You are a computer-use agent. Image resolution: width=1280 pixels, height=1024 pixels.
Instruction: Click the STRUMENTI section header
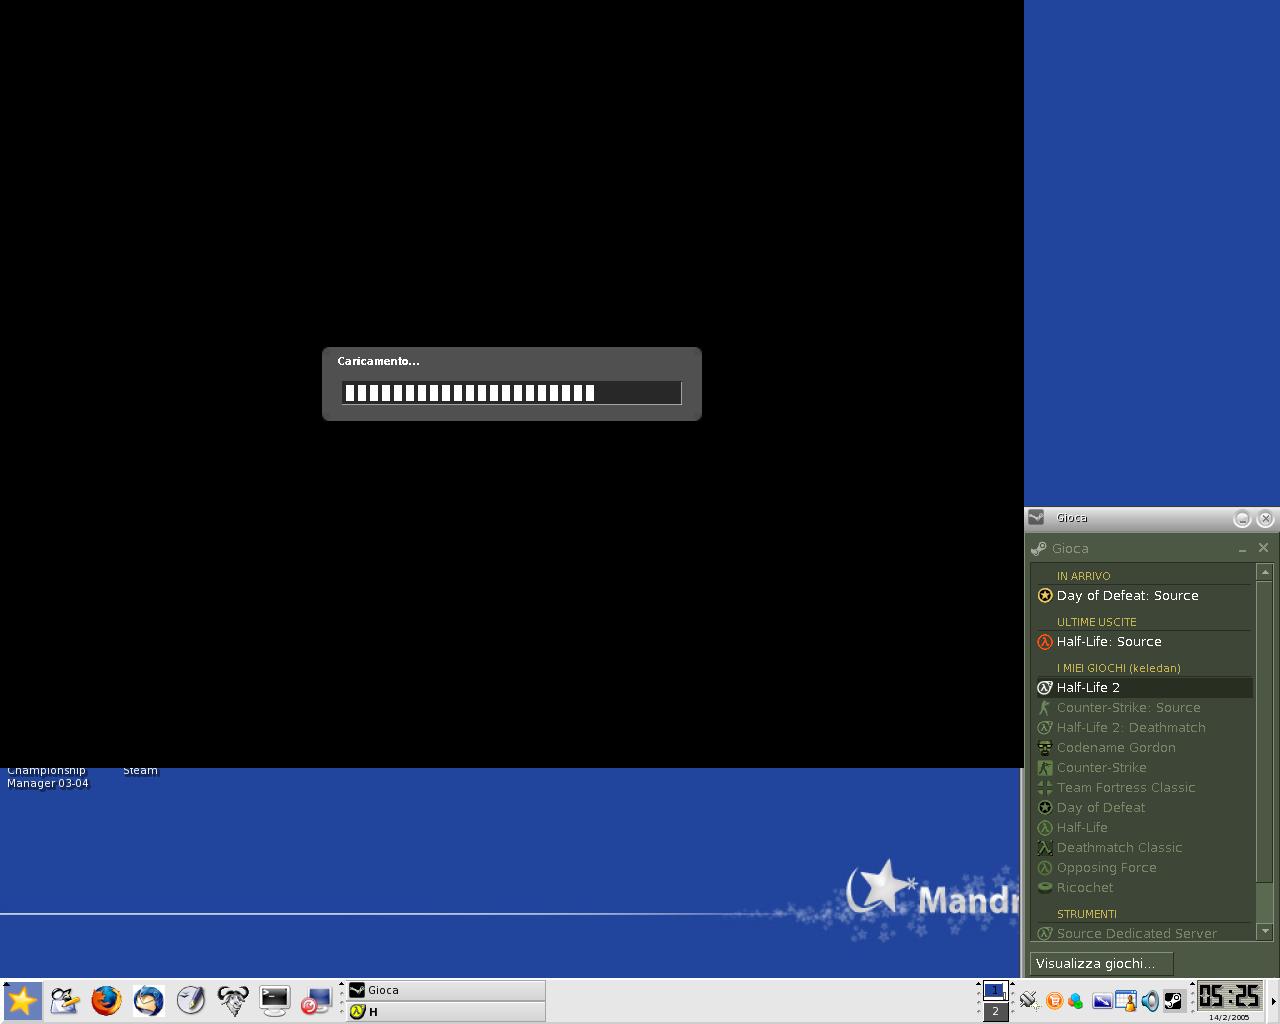1086,914
